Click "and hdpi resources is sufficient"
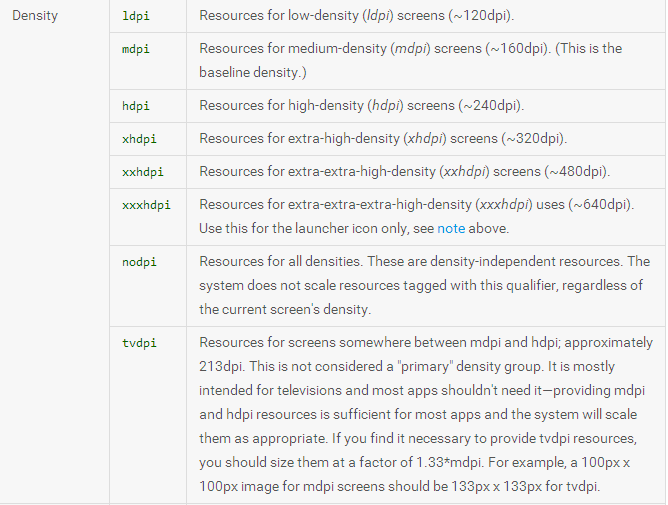Image resolution: width=668 pixels, height=505 pixels. 295,414
